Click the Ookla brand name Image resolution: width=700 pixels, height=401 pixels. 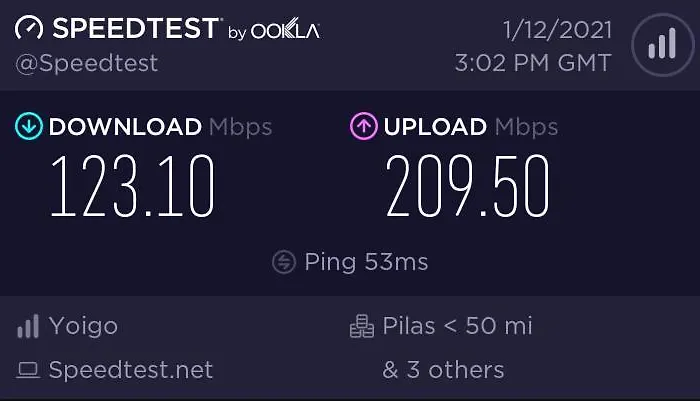click(x=285, y=31)
